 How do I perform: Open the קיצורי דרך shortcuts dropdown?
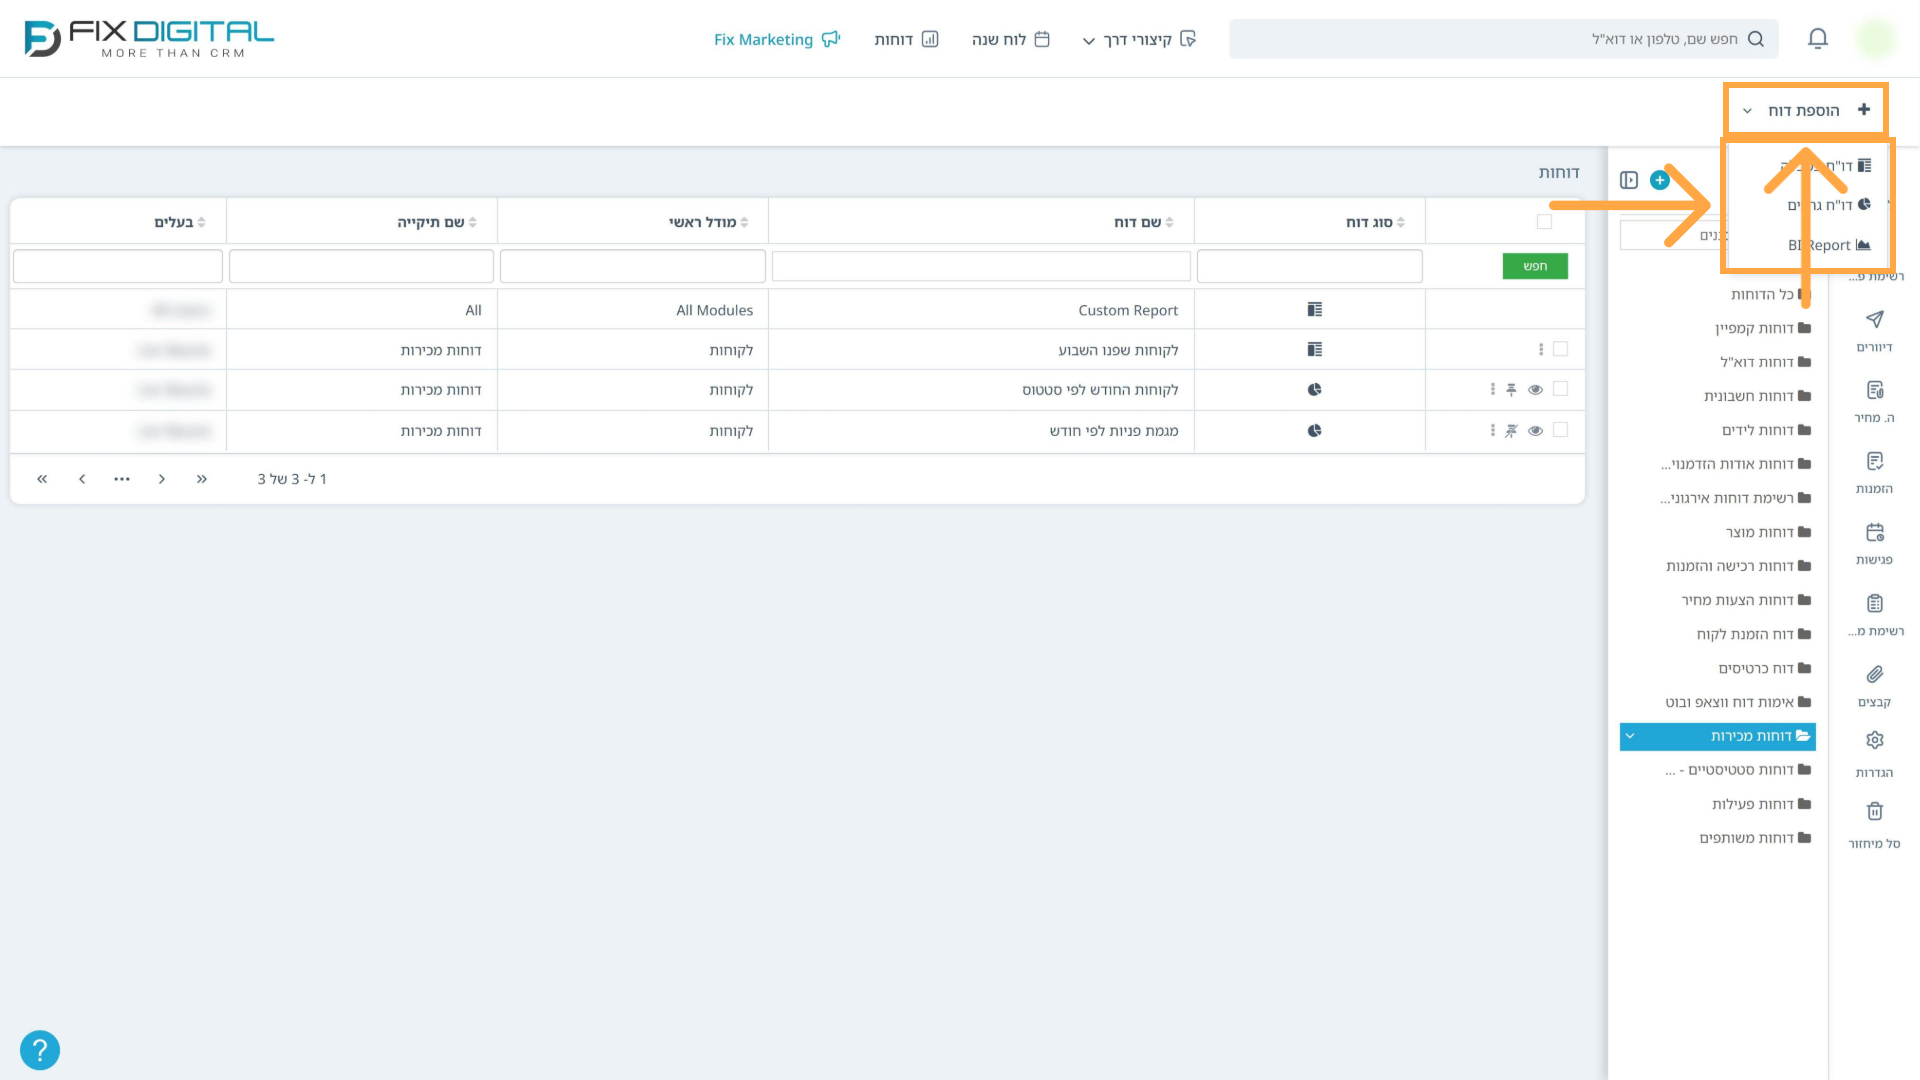(1139, 39)
